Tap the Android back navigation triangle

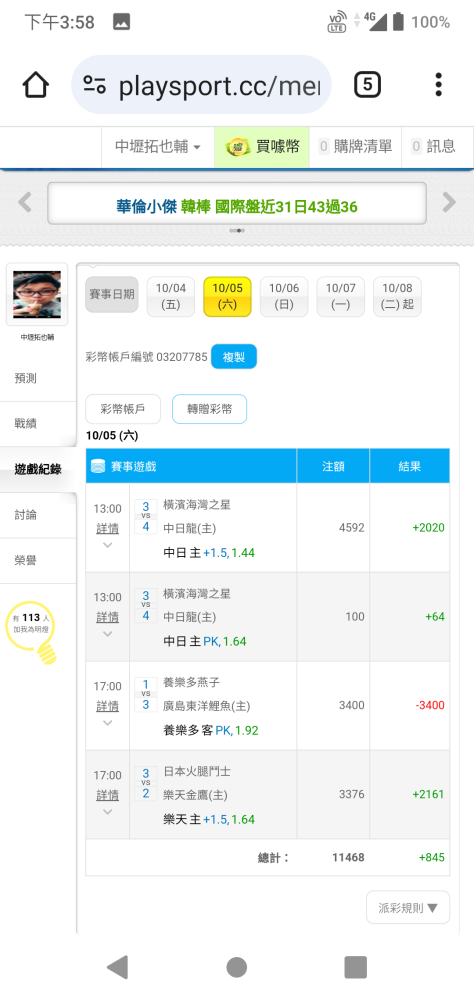click(117, 967)
